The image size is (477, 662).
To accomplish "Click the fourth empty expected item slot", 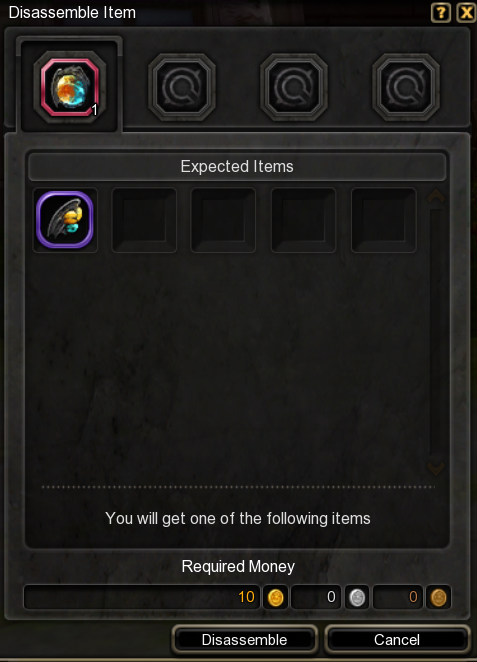I will (303, 220).
